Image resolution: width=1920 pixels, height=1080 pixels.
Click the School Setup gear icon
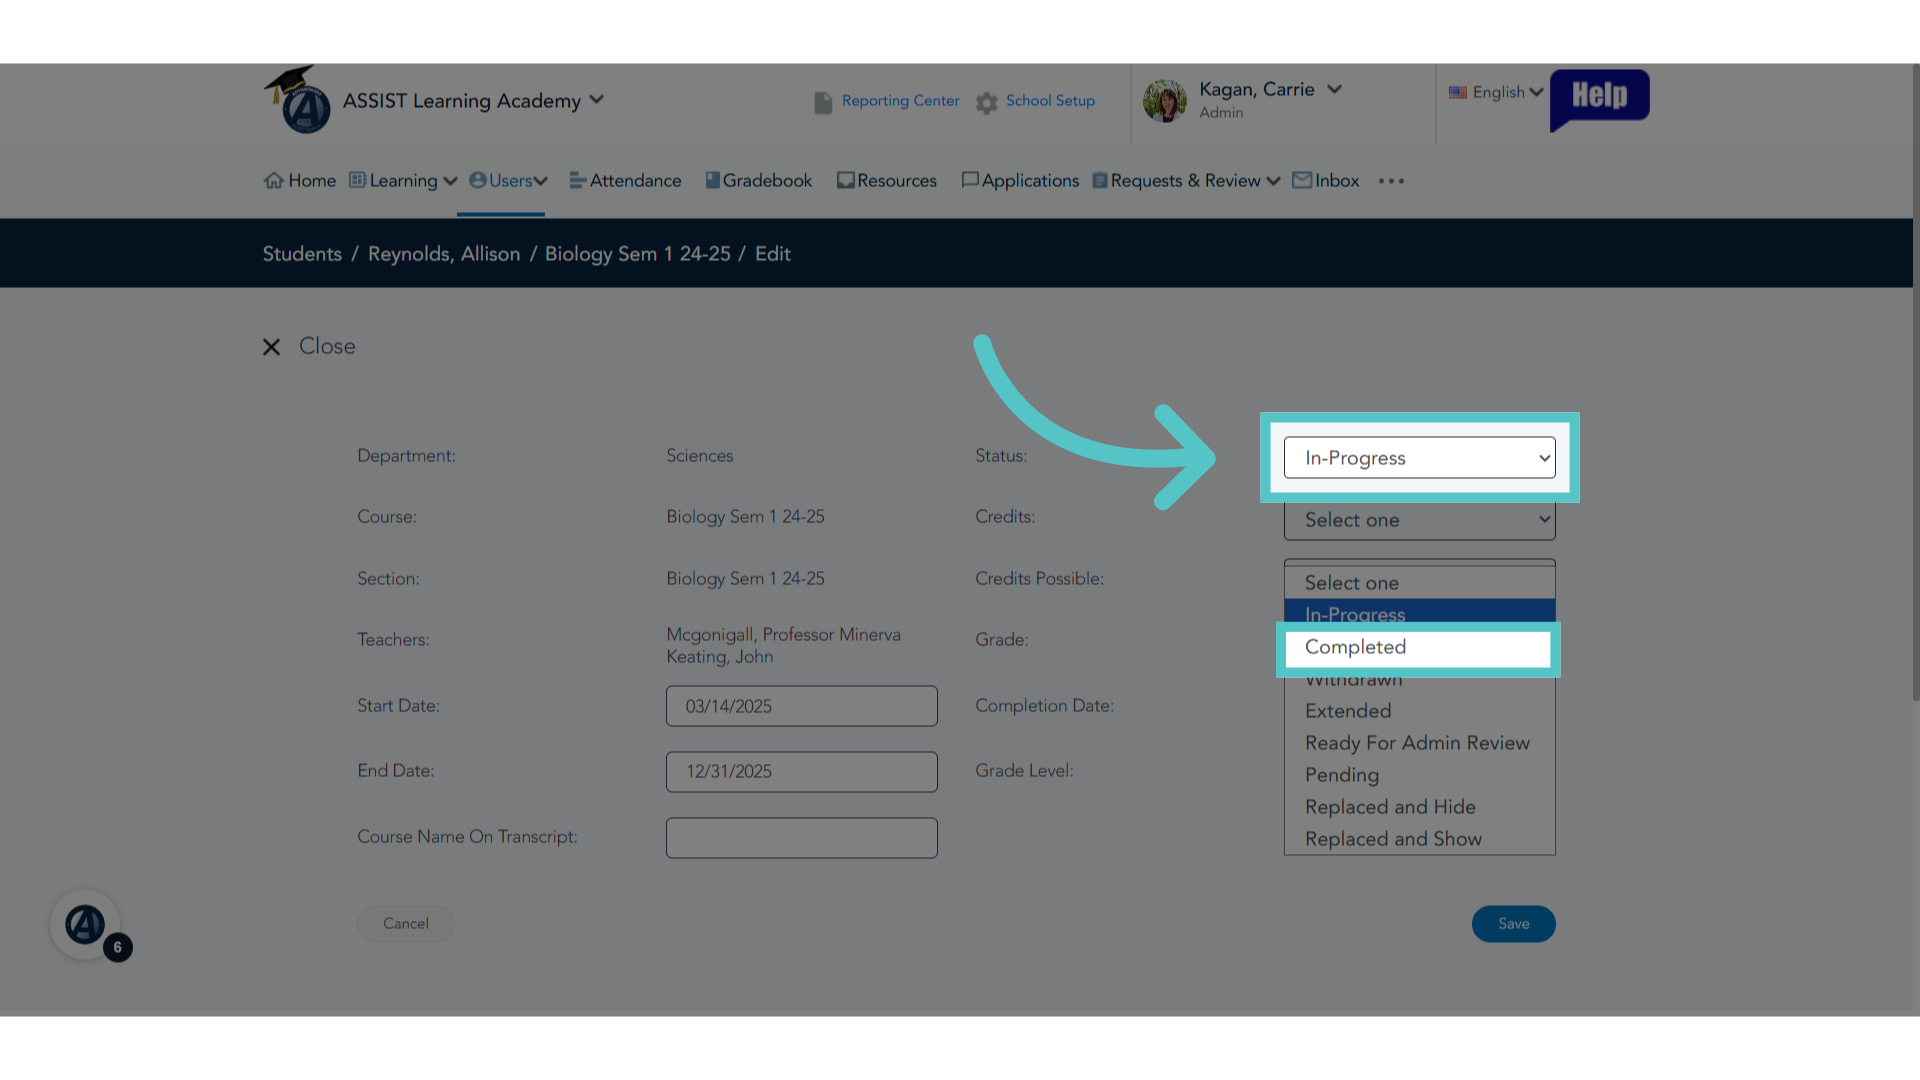coord(987,102)
